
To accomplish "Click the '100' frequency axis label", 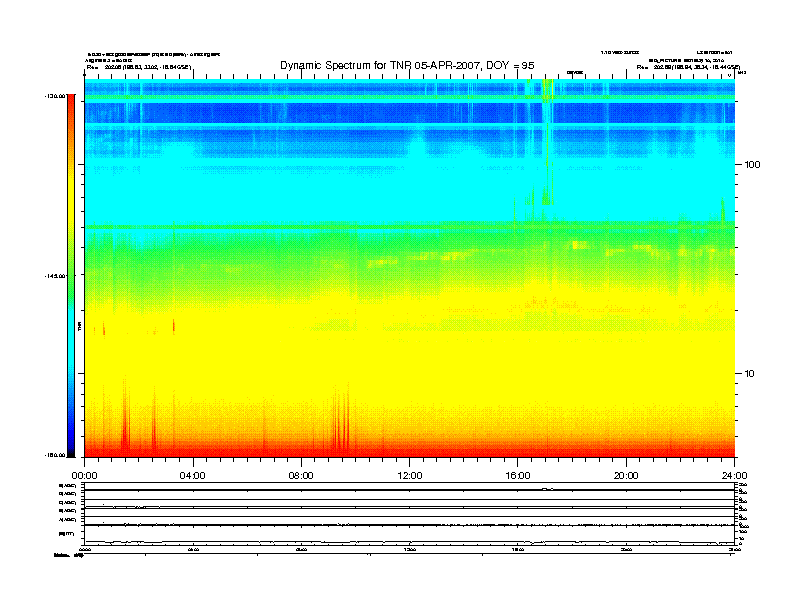I will 752,165.
